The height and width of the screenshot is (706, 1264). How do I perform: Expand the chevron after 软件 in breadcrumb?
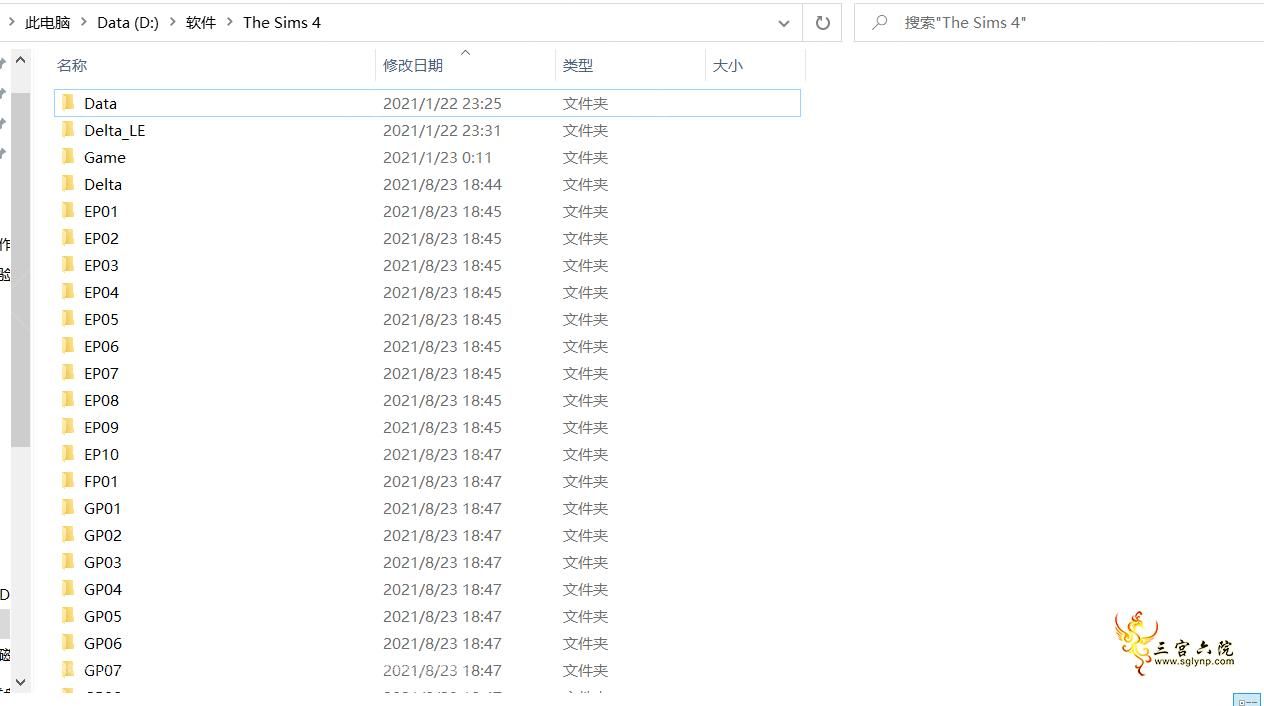(x=229, y=22)
